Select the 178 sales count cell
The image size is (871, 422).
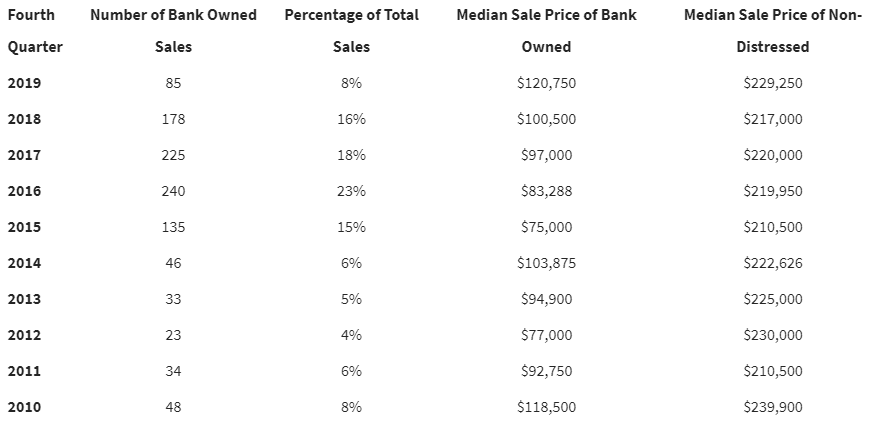[173, 119]
